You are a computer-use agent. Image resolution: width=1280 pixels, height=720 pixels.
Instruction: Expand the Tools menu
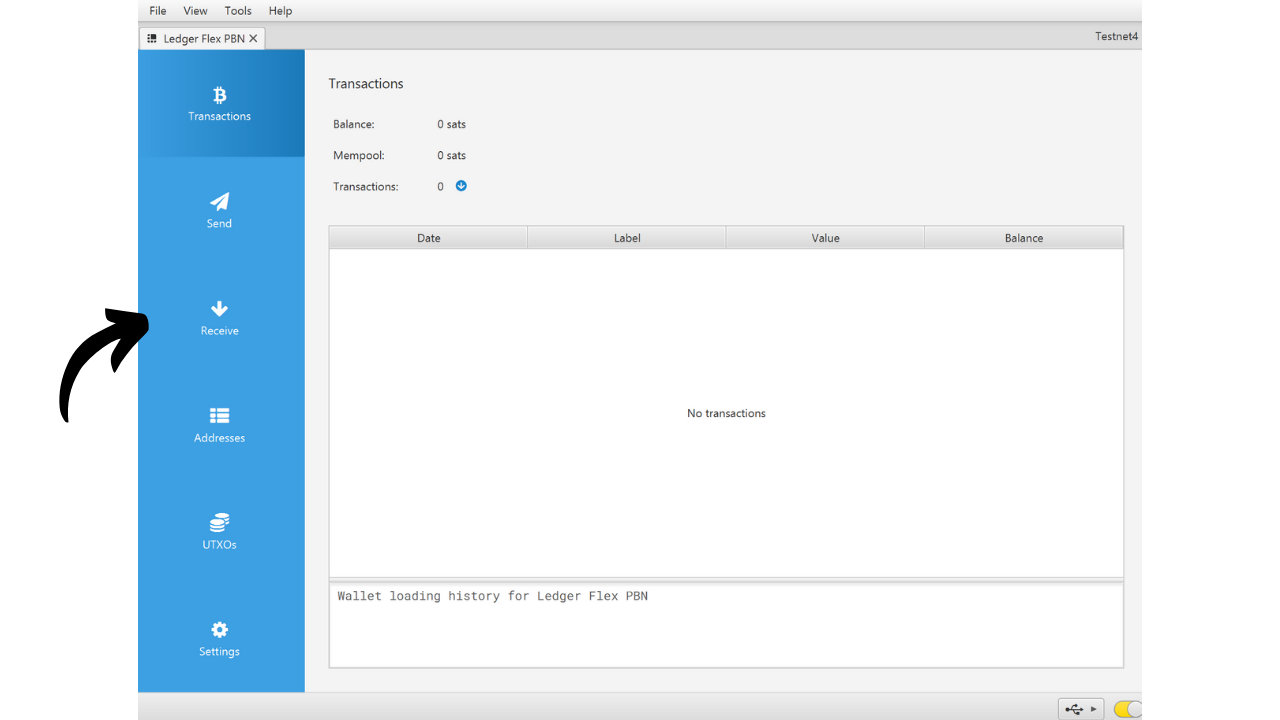pyautogui.click(x=238, y=11)
